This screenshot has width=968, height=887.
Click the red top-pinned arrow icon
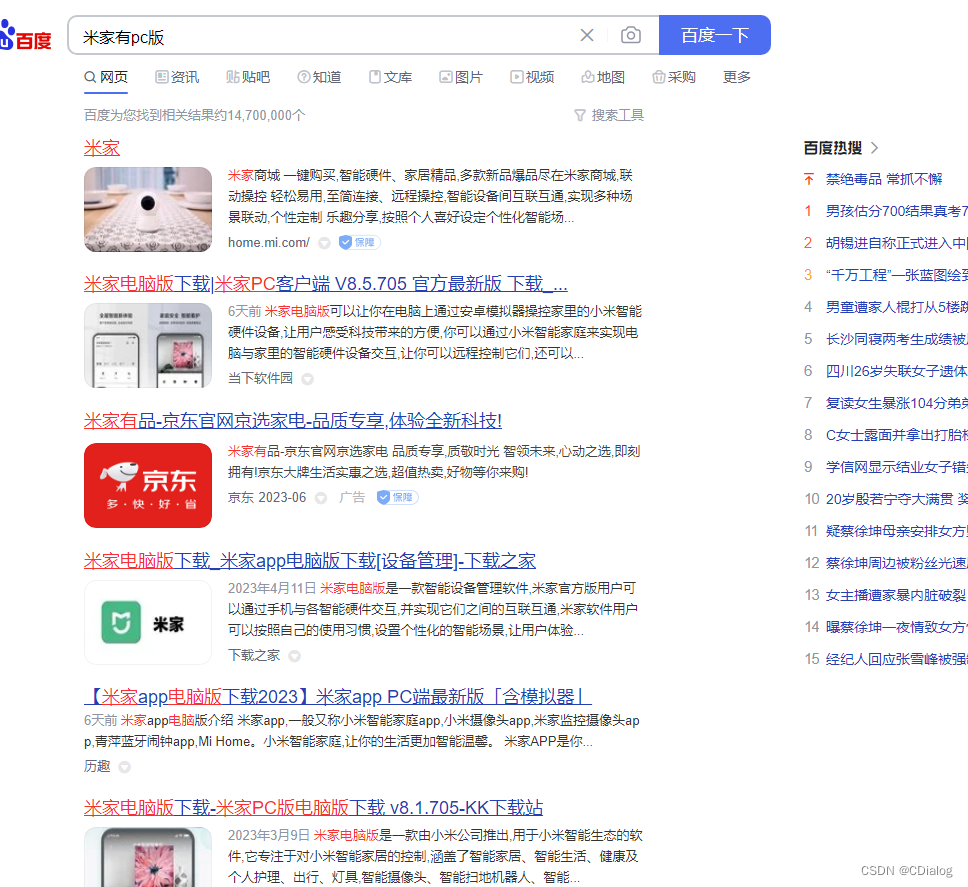pos(809,179)
